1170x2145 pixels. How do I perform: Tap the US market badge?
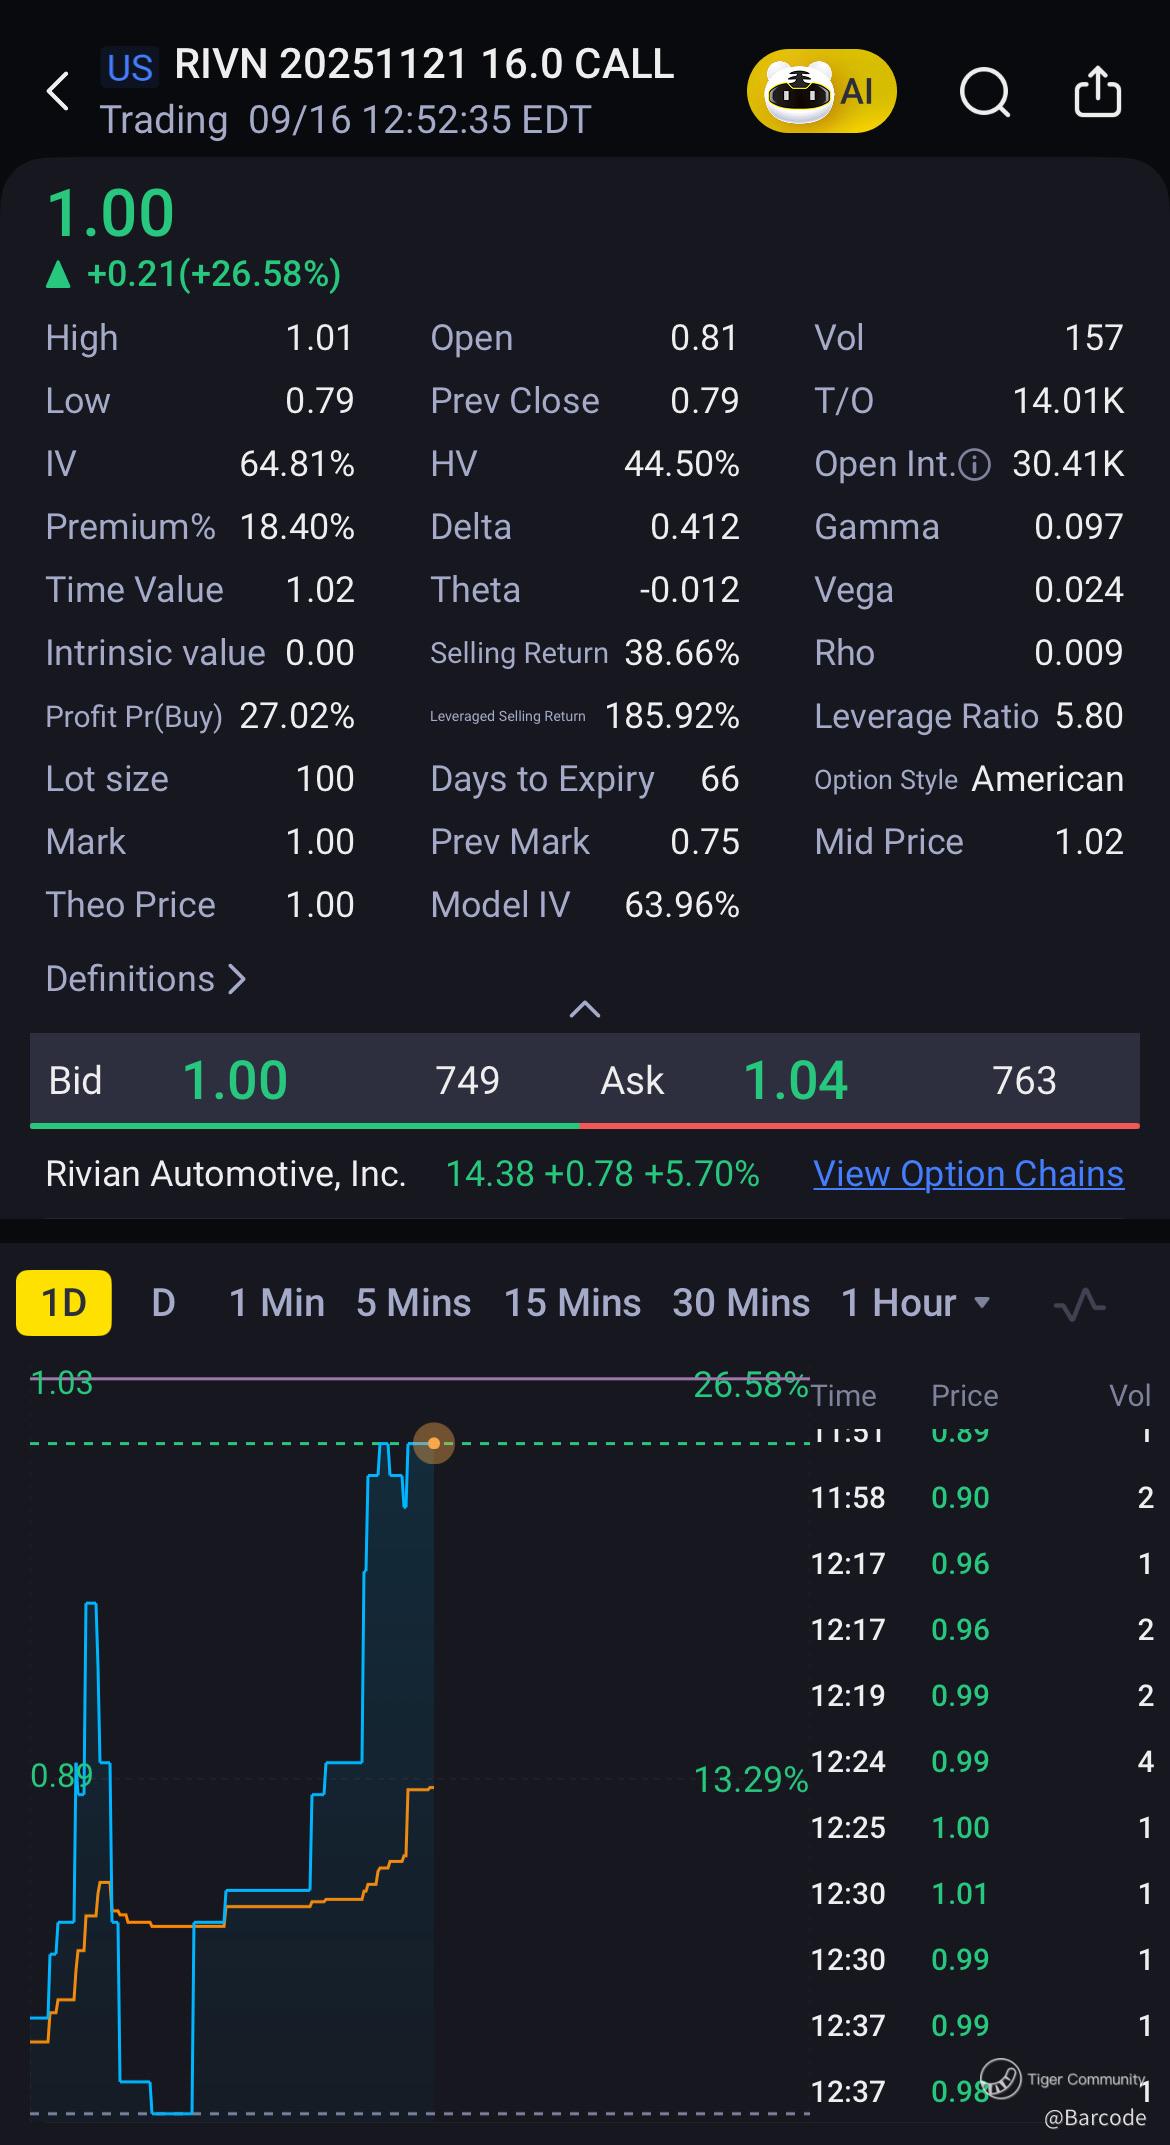pyautogui.click(x=130, y=68)
